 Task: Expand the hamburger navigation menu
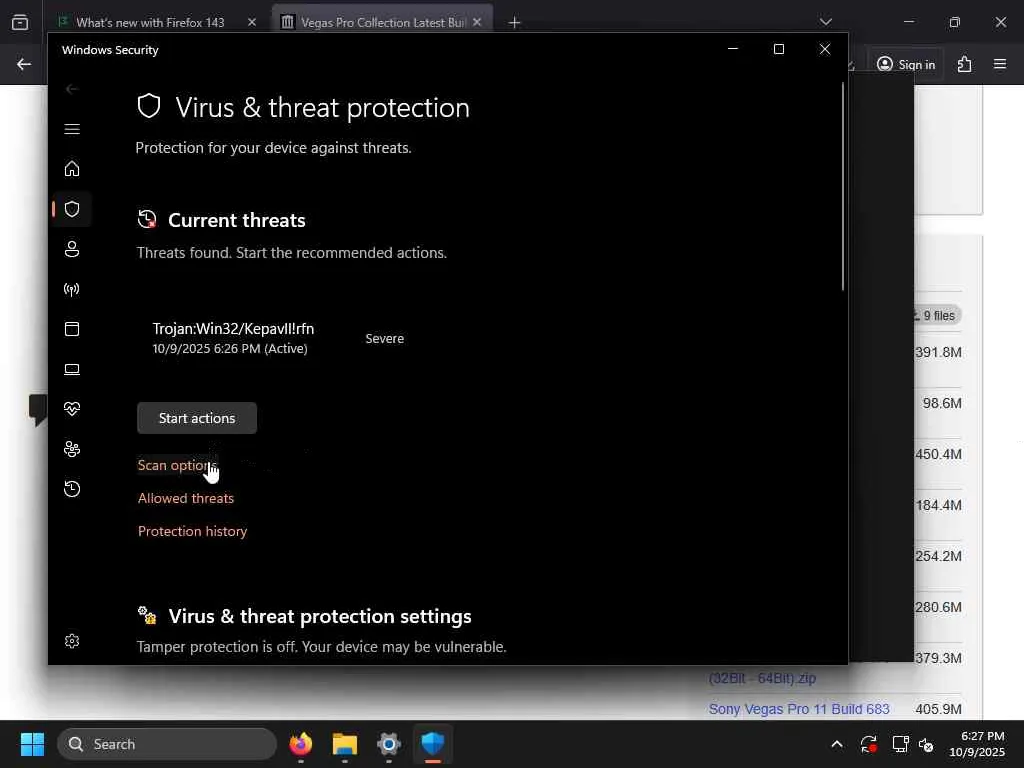click(72, 129)
